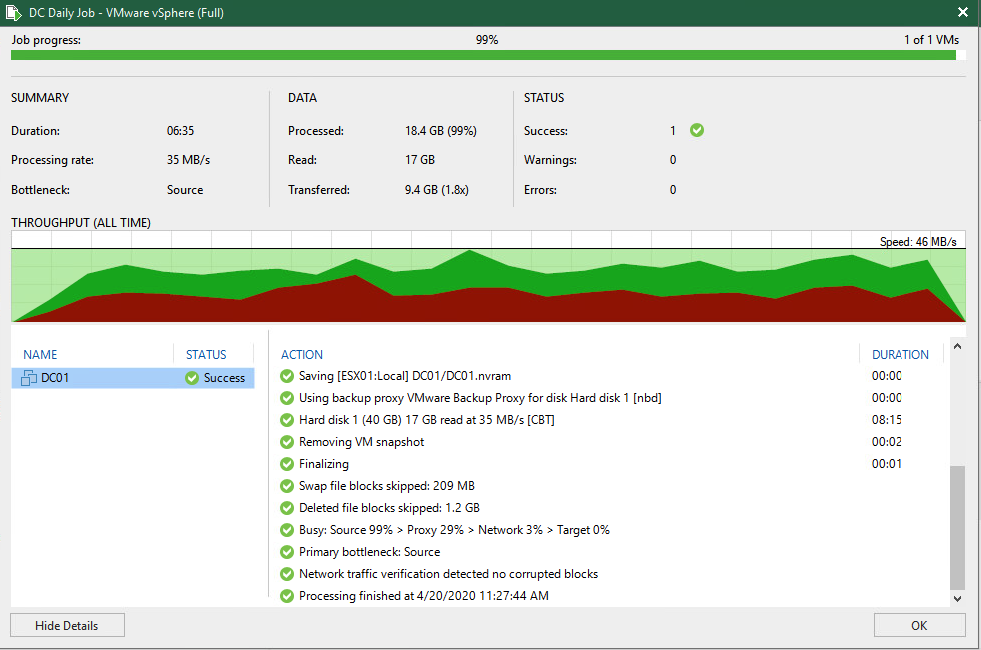Click the 99% job progress text
The image size is (981, 650).
[x=487, y=40]
